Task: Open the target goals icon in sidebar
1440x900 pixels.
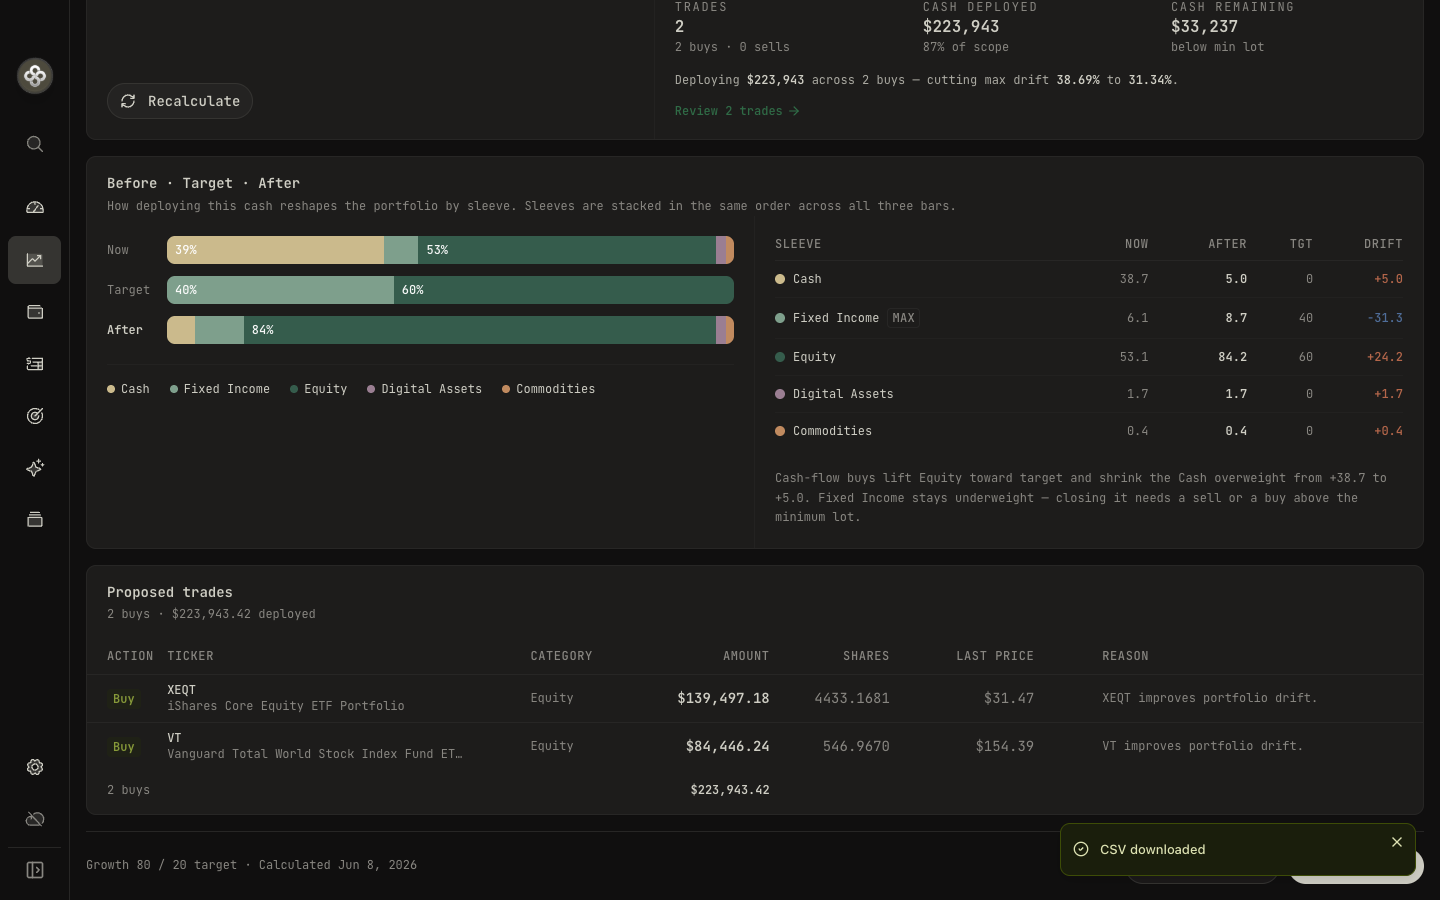Action: [35, 416]
